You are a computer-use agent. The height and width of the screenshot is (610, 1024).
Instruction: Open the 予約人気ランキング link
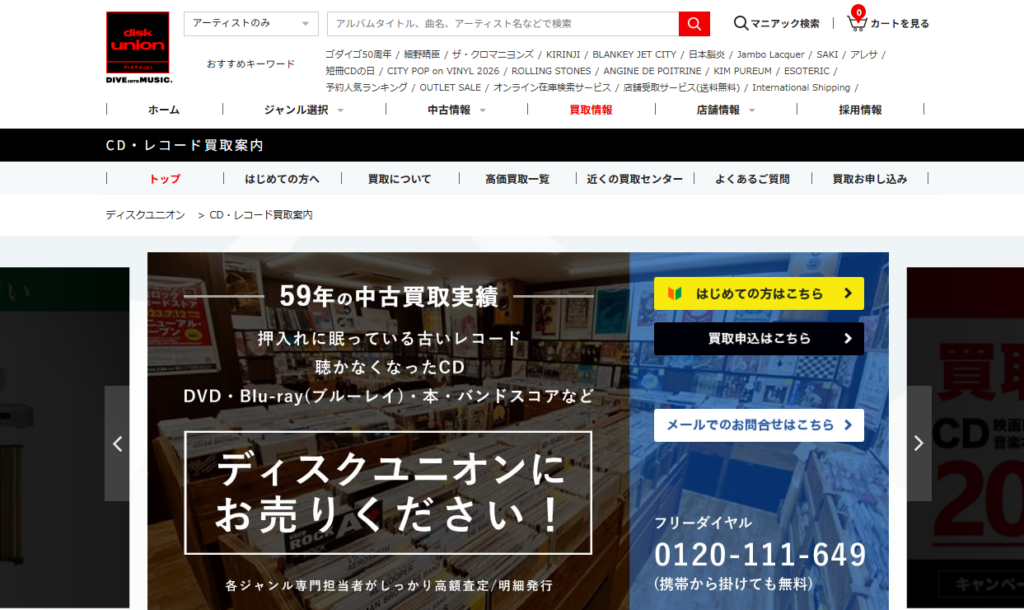click(366, 87)
